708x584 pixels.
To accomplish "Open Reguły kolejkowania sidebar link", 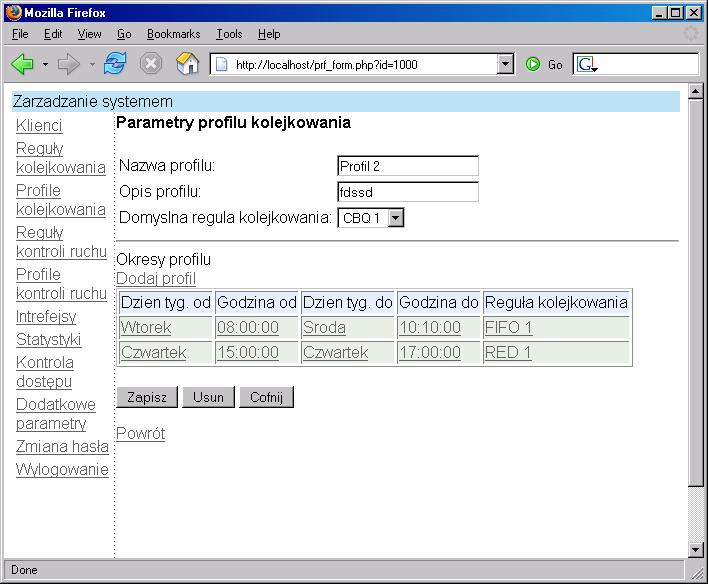I will [x=61, y=158].
